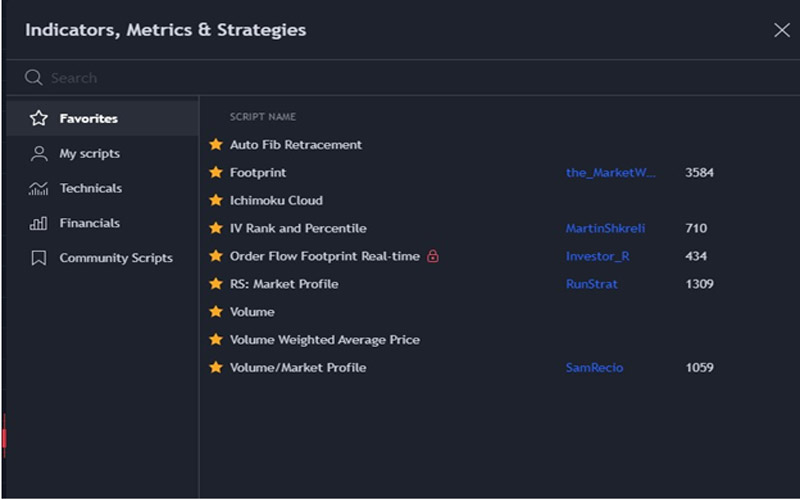800x500 pixels.
Task: Click the Favorites star icon in sidebar
Action: (x=39, y=119)
